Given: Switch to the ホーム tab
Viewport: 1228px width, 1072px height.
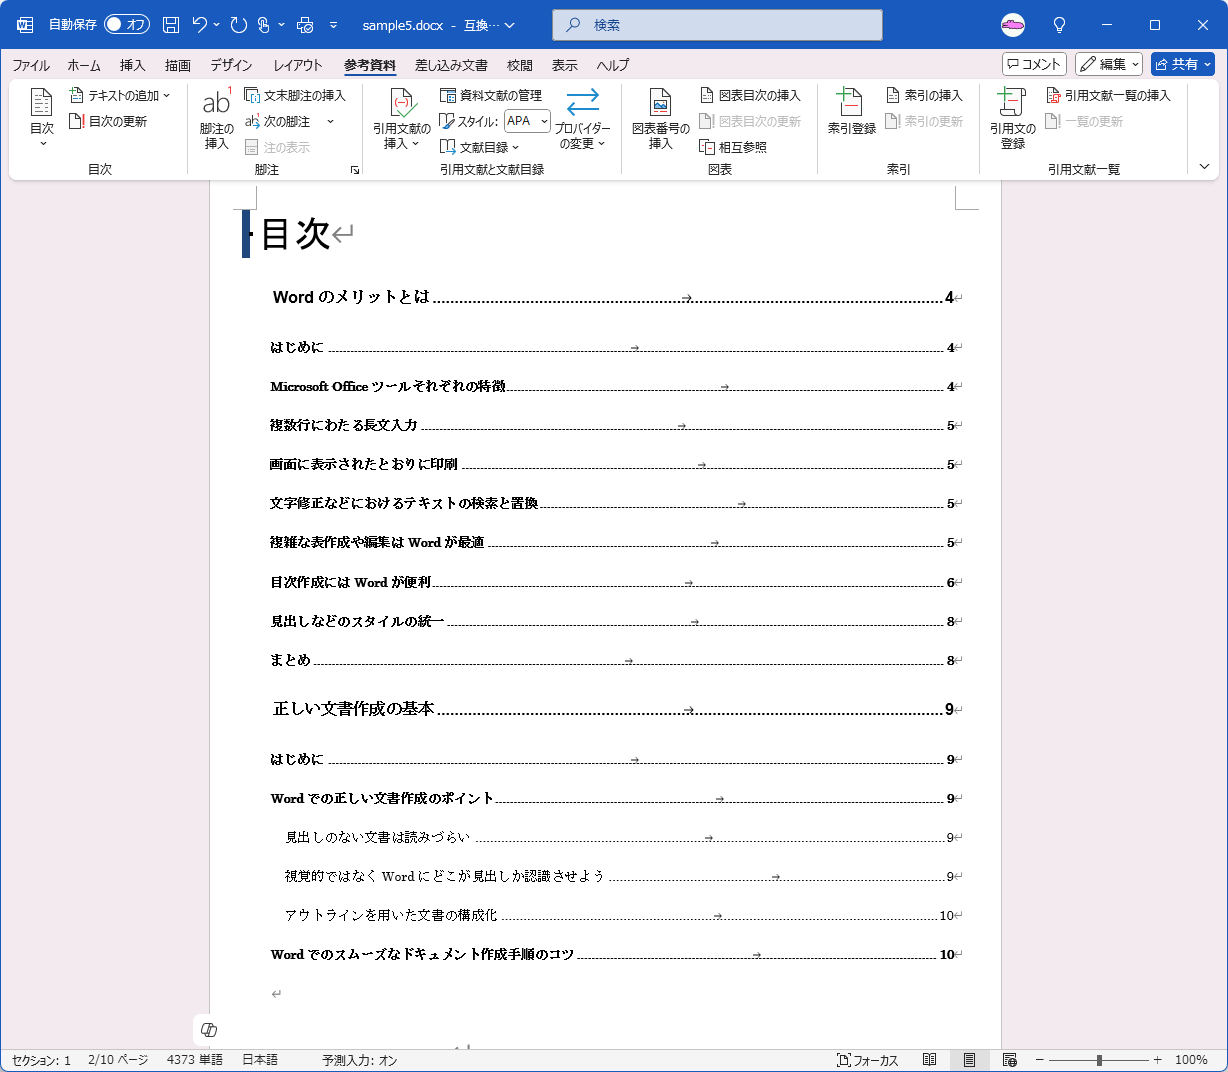Looking at the screenshot, I should (x=84, y=65).
